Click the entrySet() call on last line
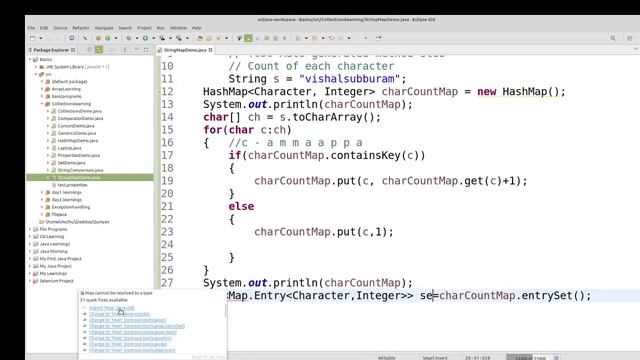 tap(553, 296)
